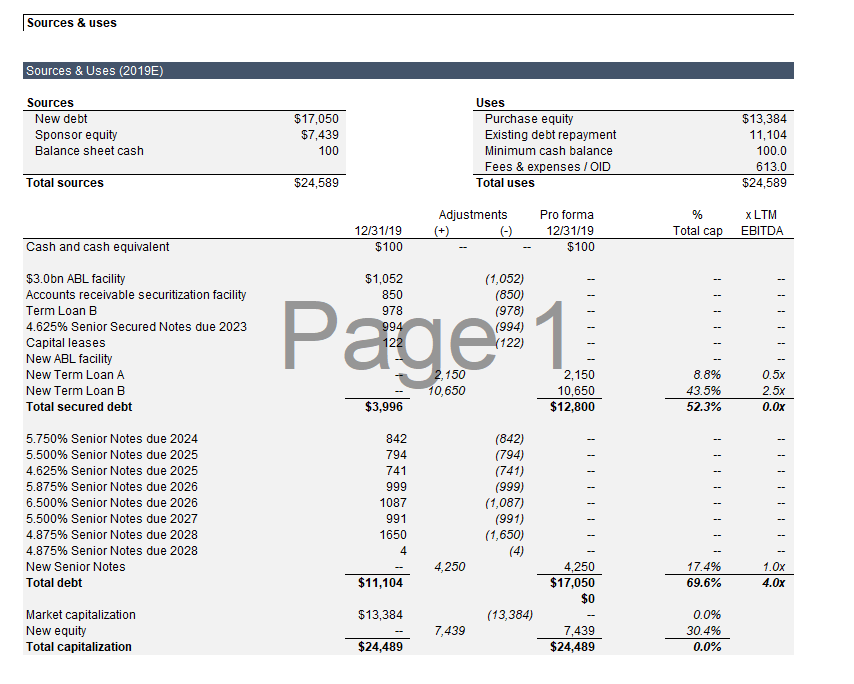The width and height of the screenshot is (854, 684).
Task: Select the 'Fees & expenses / OID' label
Action: [547, 167]
